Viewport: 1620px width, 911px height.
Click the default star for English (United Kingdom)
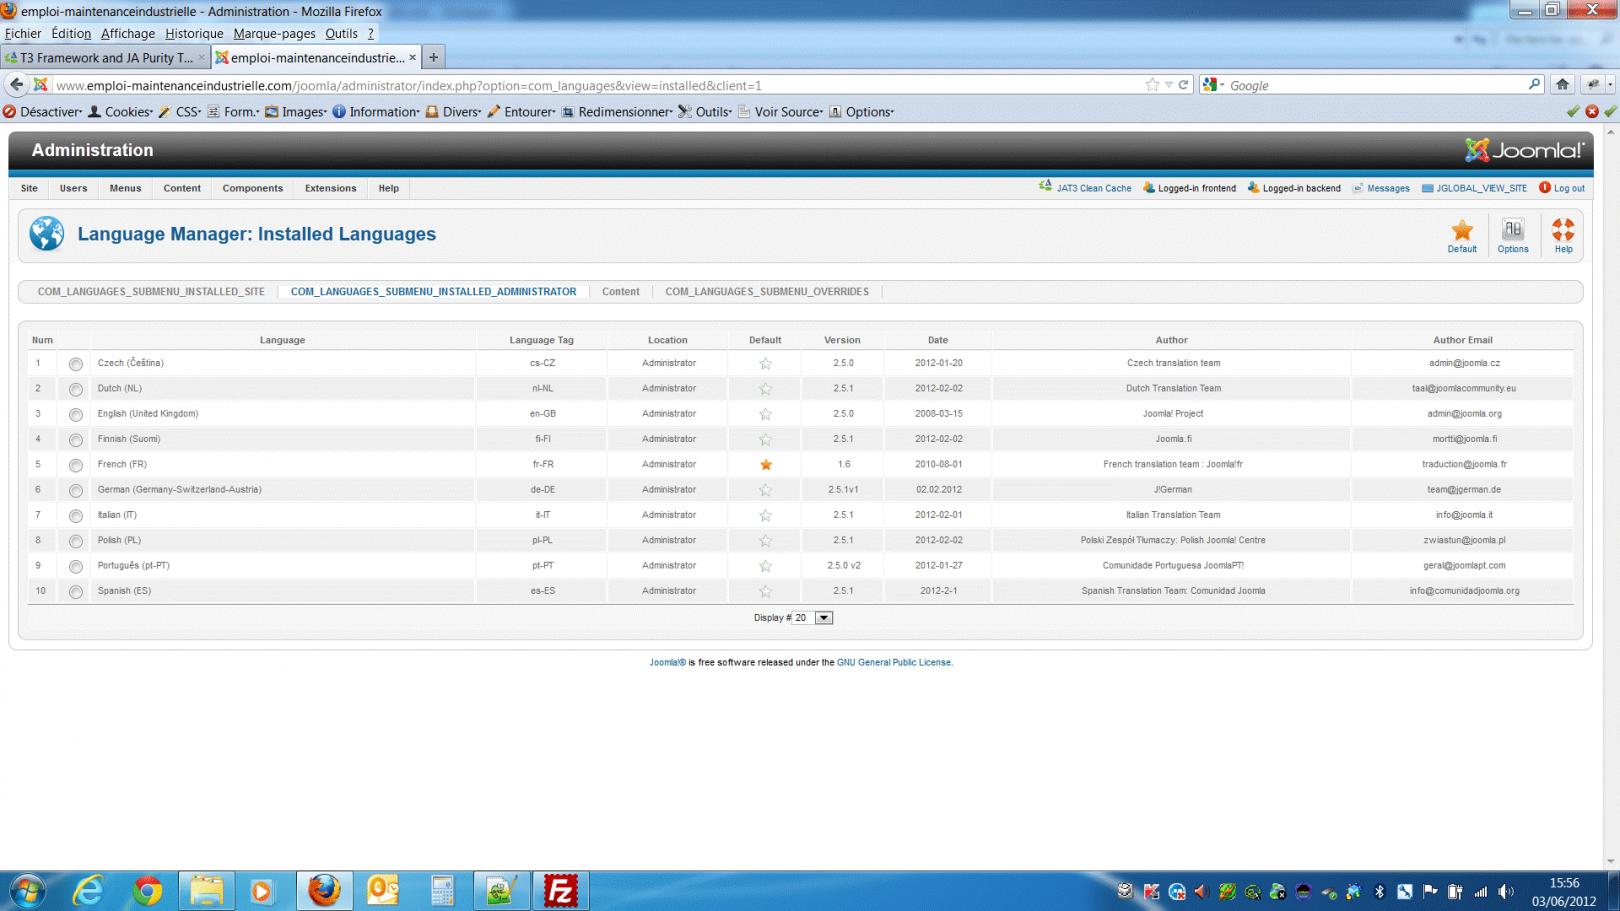click(x=765, y=414)
